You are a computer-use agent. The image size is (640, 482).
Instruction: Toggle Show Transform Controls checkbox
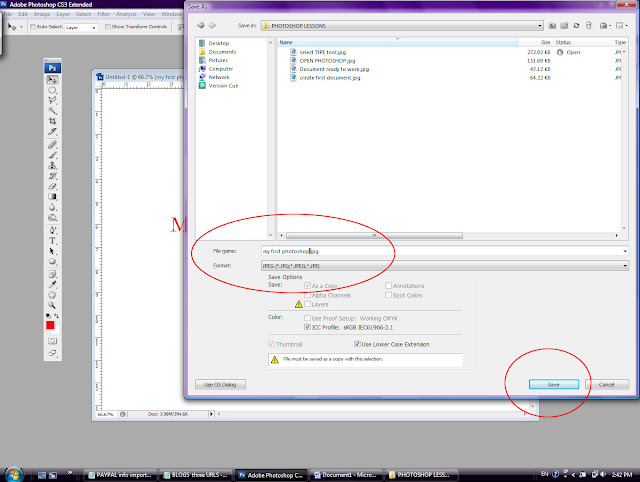pos(108,27)
